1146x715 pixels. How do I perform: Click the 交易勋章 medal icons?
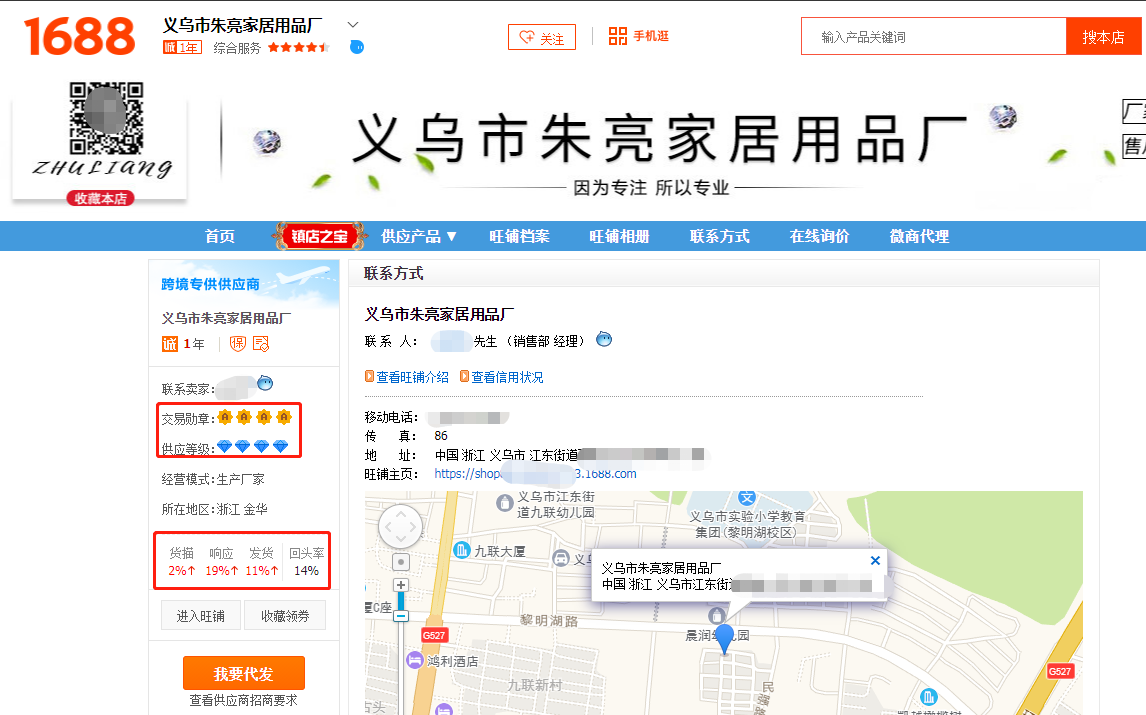click(x=254, y=417)
